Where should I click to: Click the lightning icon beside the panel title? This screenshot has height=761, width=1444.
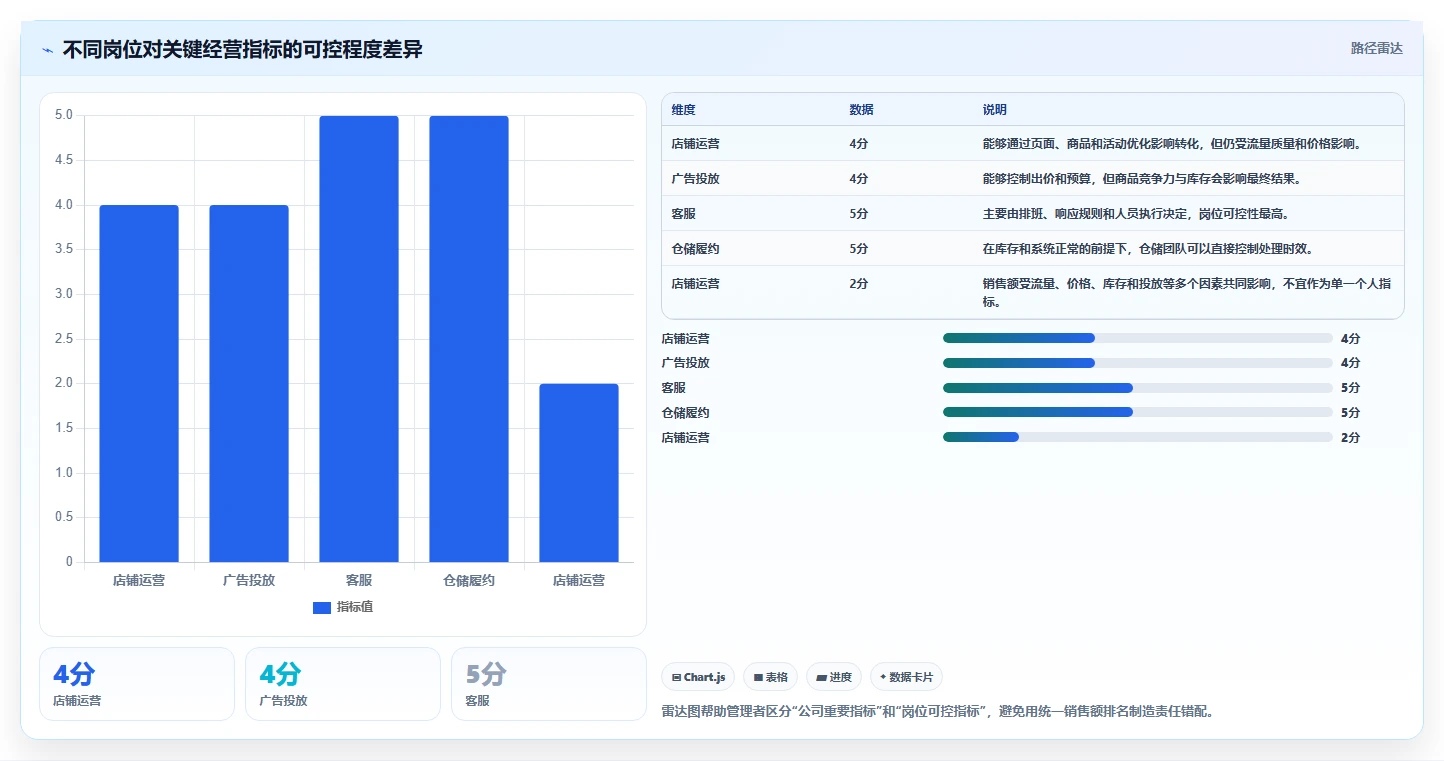coord(48,49)
